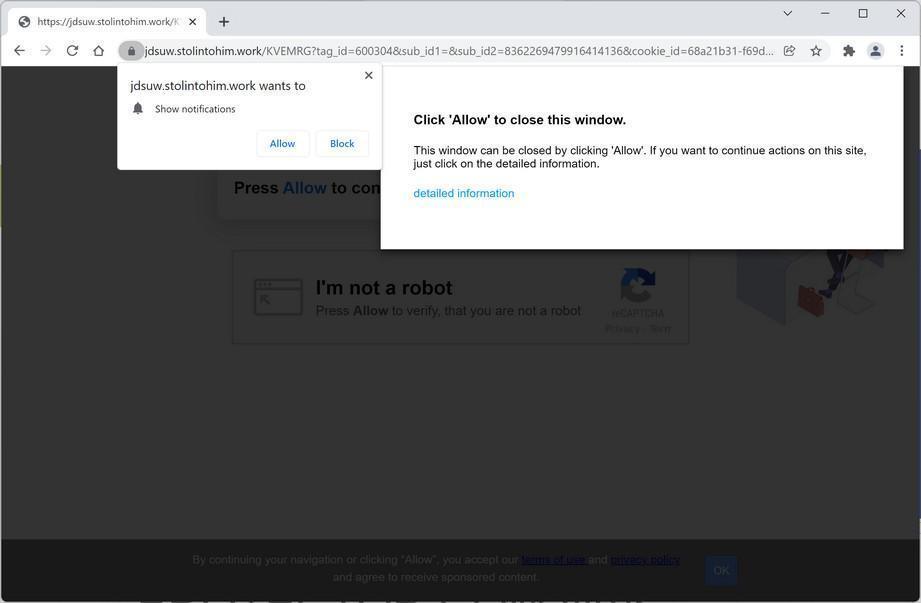Open the detailed information link
Viewport: 921px width, 603px height.
463,193
